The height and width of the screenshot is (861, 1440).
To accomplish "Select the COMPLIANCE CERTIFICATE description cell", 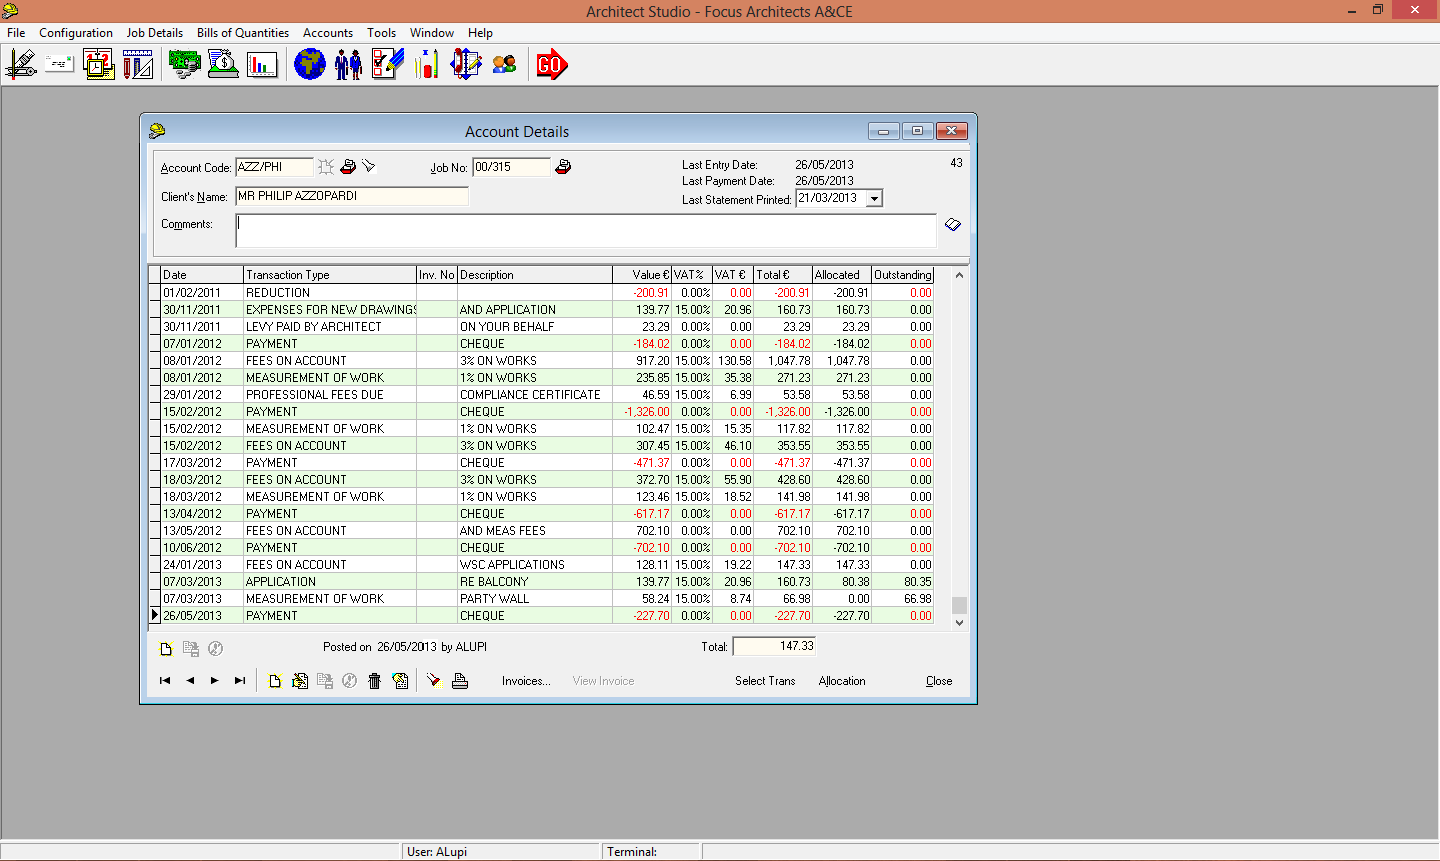I will [535, 395].
